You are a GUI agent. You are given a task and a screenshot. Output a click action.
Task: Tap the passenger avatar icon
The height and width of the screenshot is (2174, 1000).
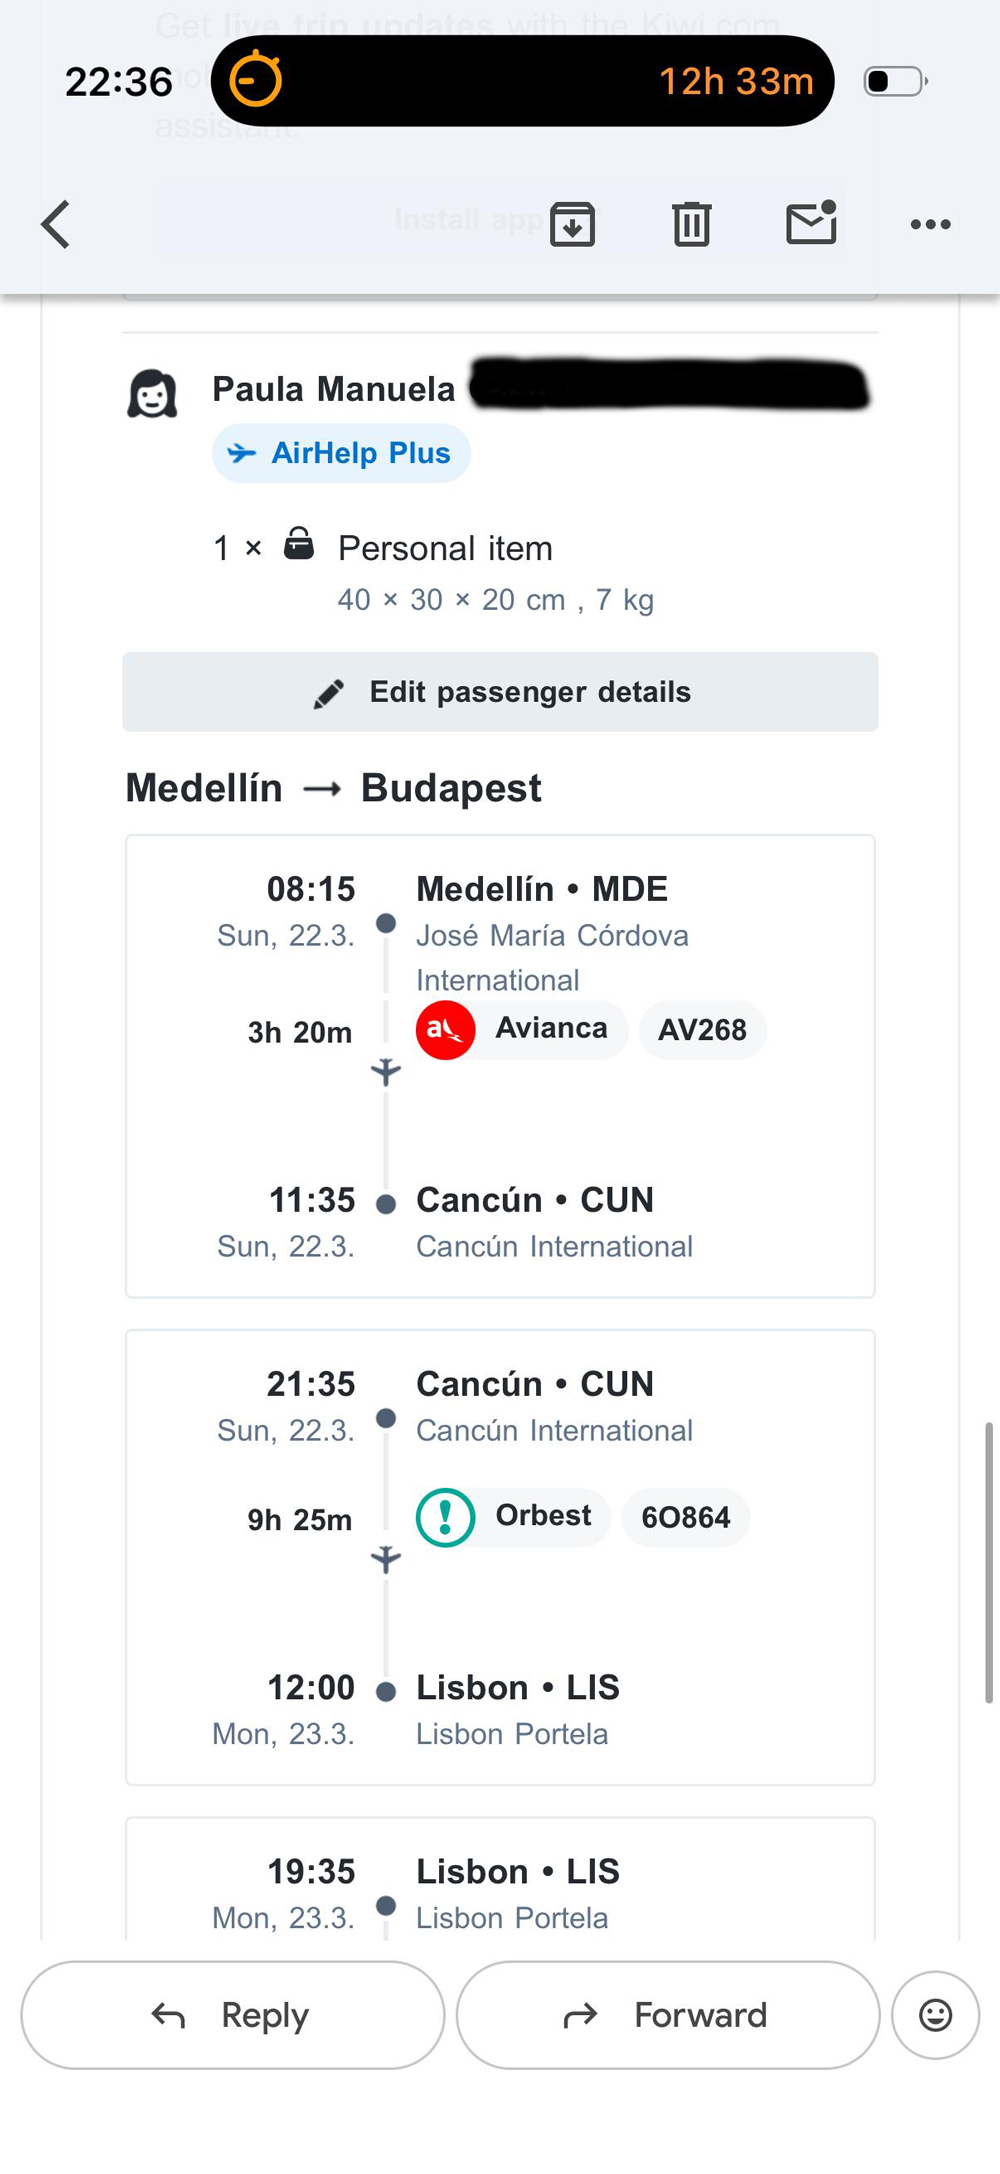tap(152, 393)
